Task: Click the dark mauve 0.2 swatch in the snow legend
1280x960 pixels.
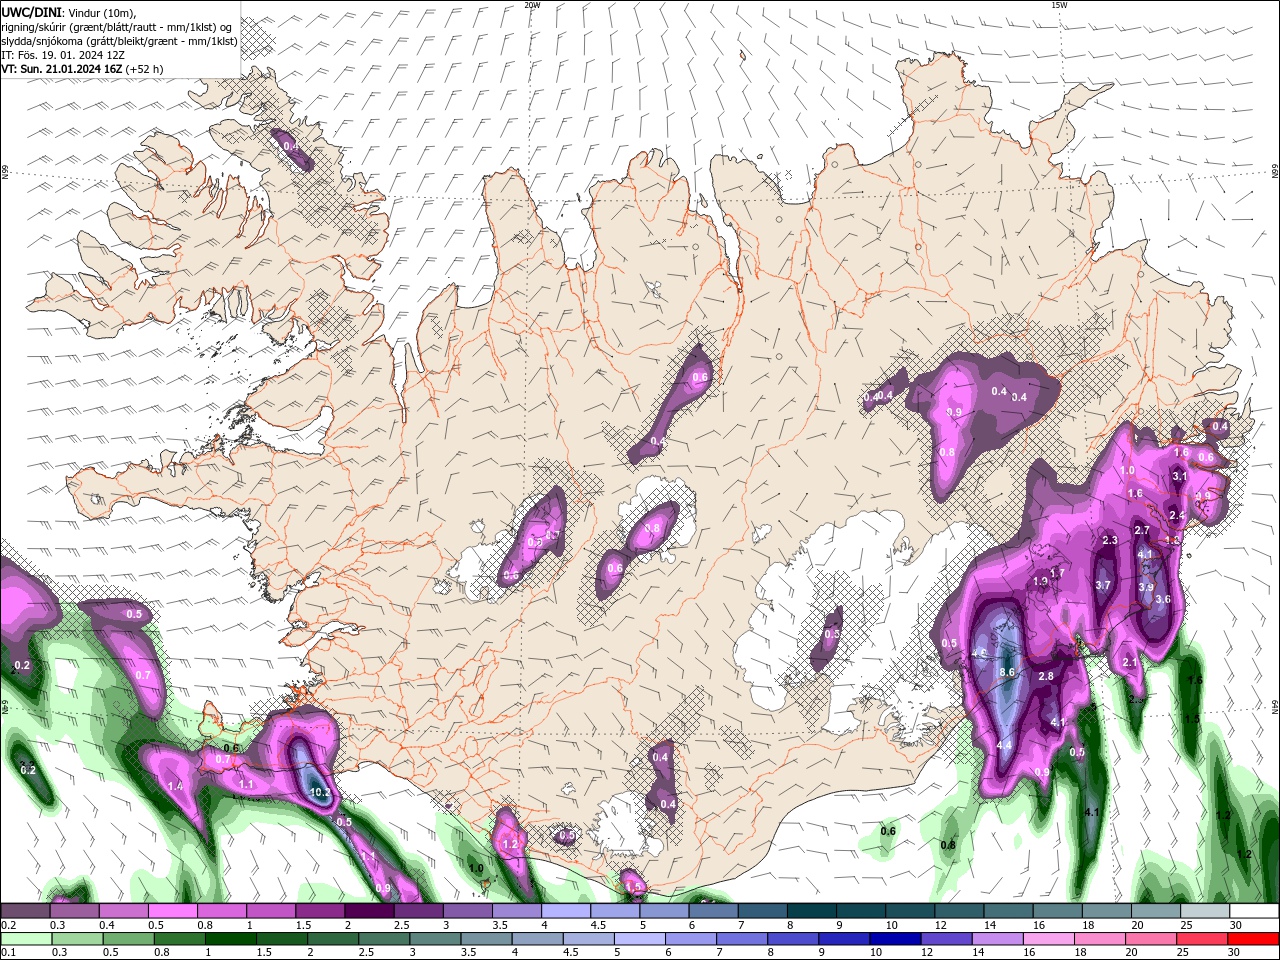Action: [25, 911]
